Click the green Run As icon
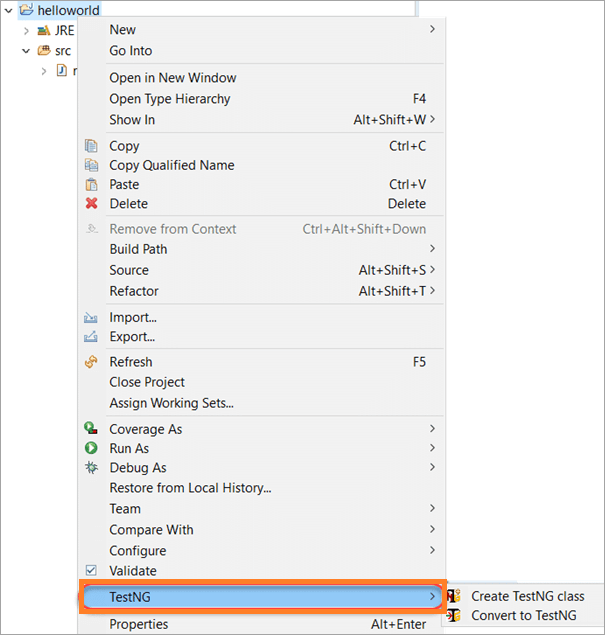Viewport: 605px width, 635px height. tap(91, 449)
